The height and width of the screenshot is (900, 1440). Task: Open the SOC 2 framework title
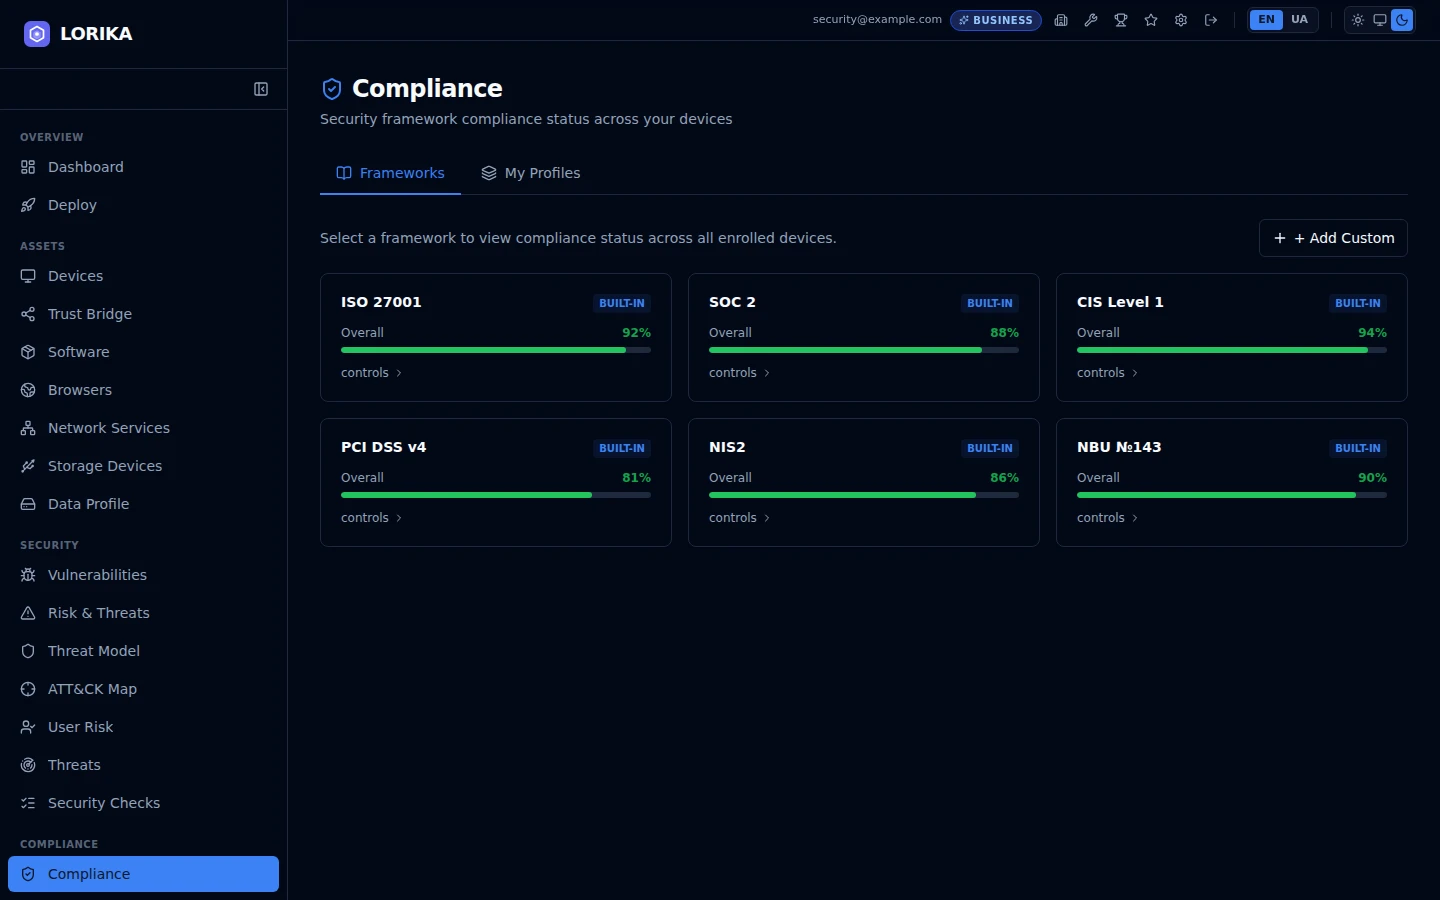732,302
